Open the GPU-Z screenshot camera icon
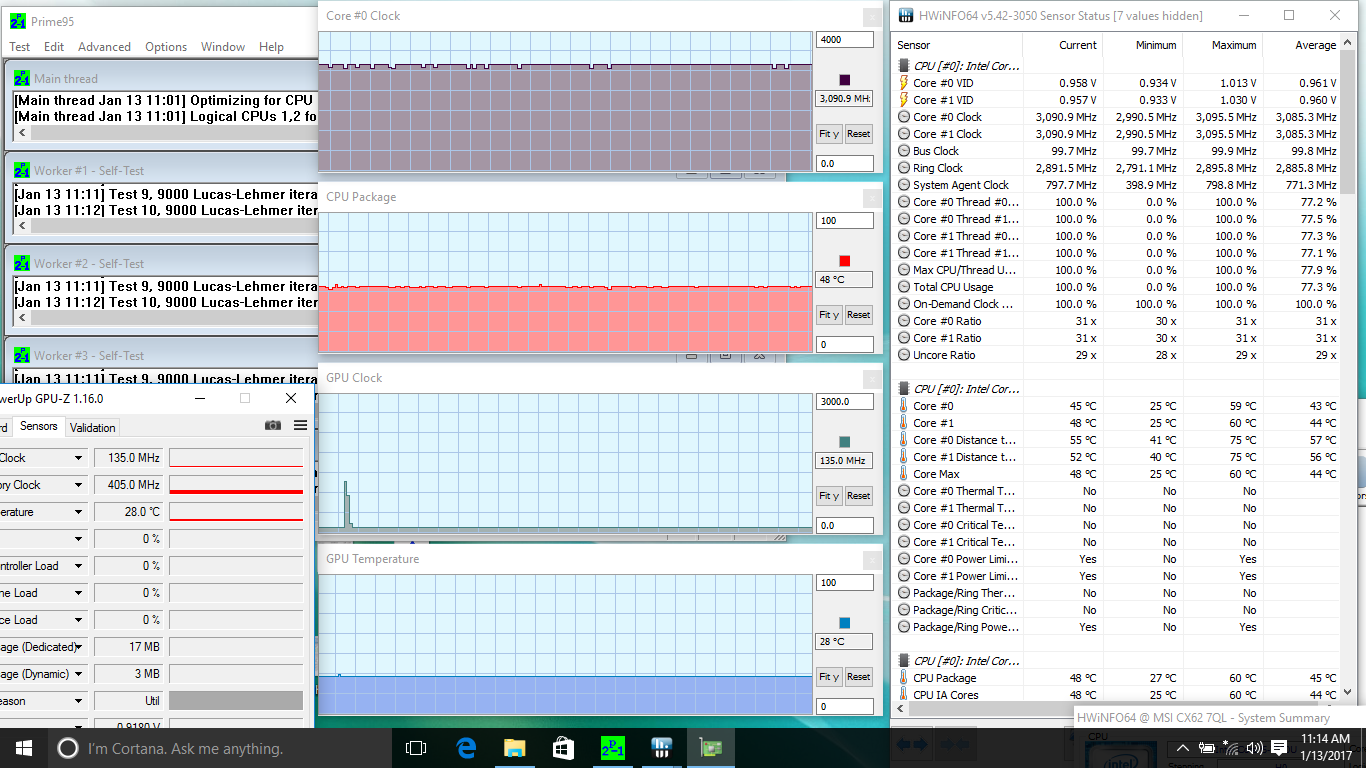Screen dimensions: 1366x768 pos(273,426)
